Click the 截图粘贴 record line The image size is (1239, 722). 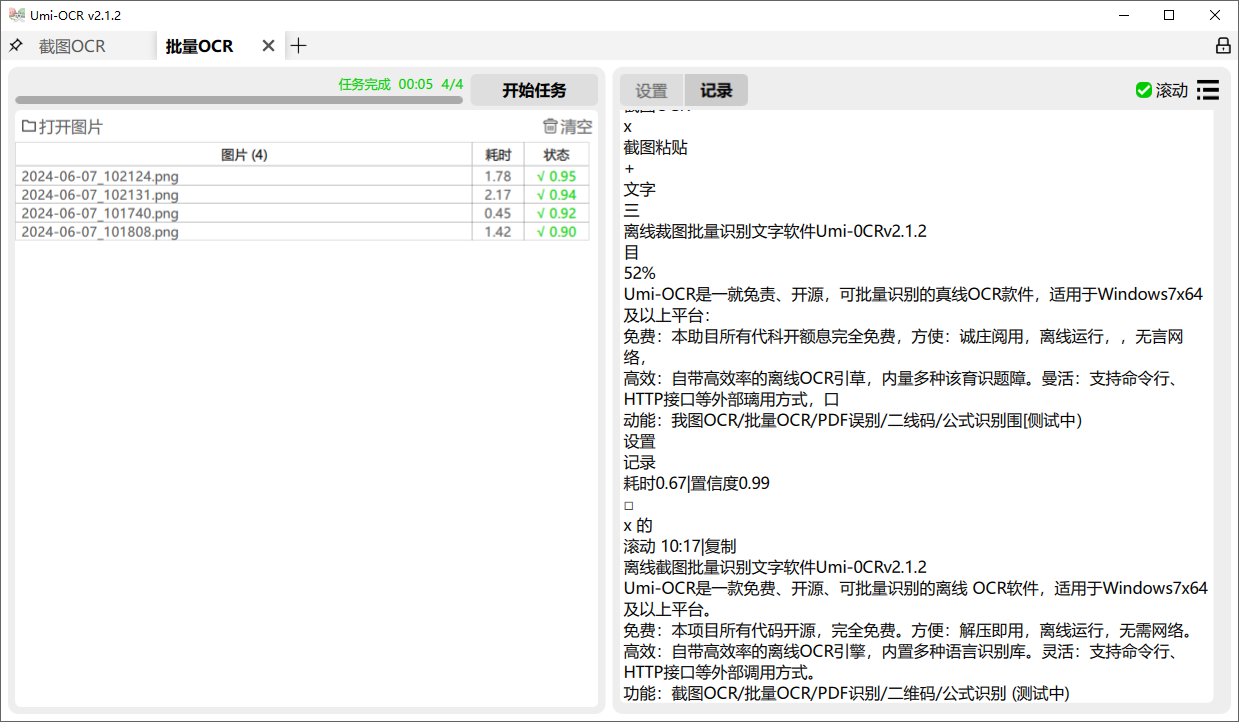pos(656,147)
